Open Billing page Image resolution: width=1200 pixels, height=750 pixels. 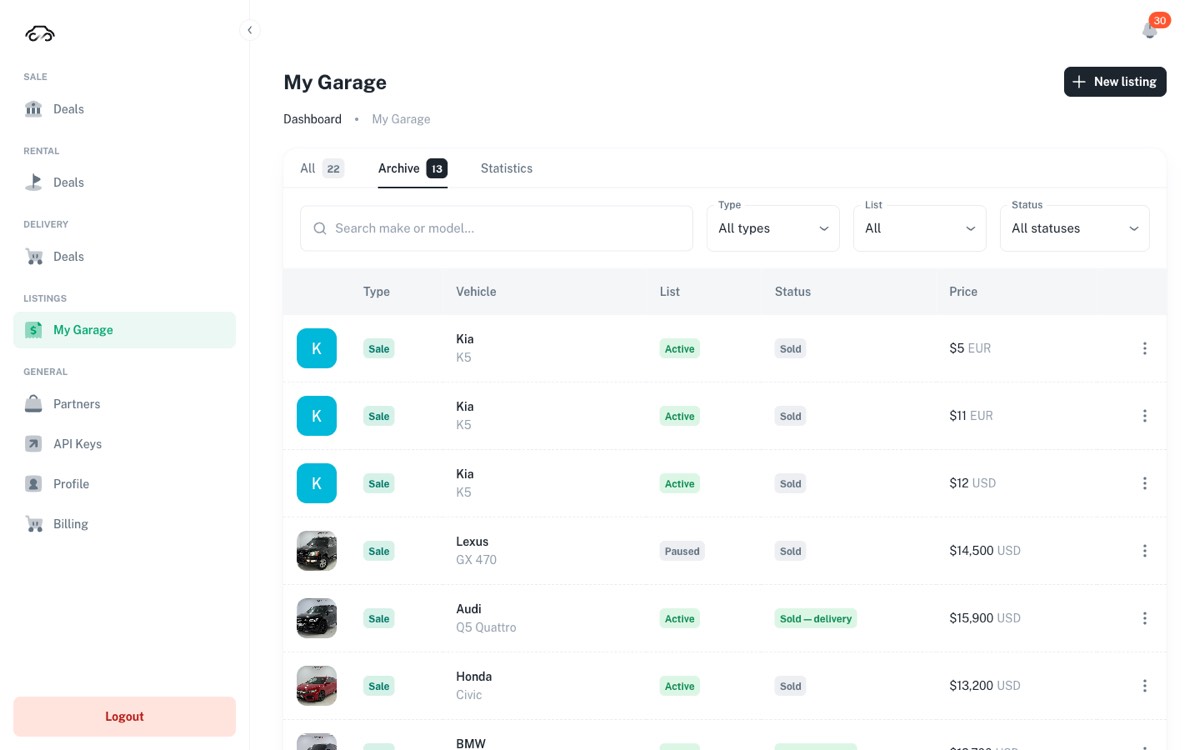pyautogui.click(x=125, y=524)
